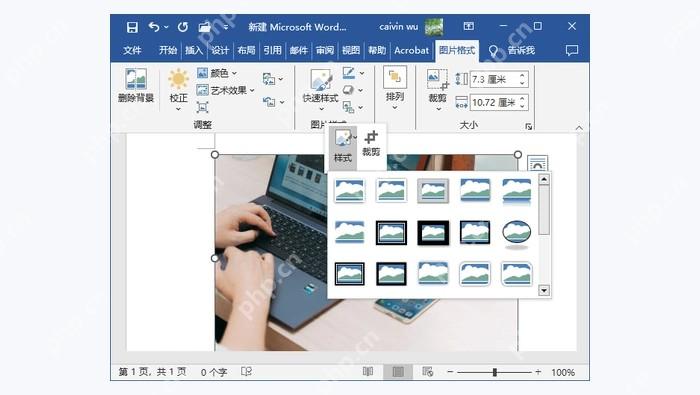
Task: Expand the Customize Quick Access Toolbar arrow
Action: [x=226, y=27]
